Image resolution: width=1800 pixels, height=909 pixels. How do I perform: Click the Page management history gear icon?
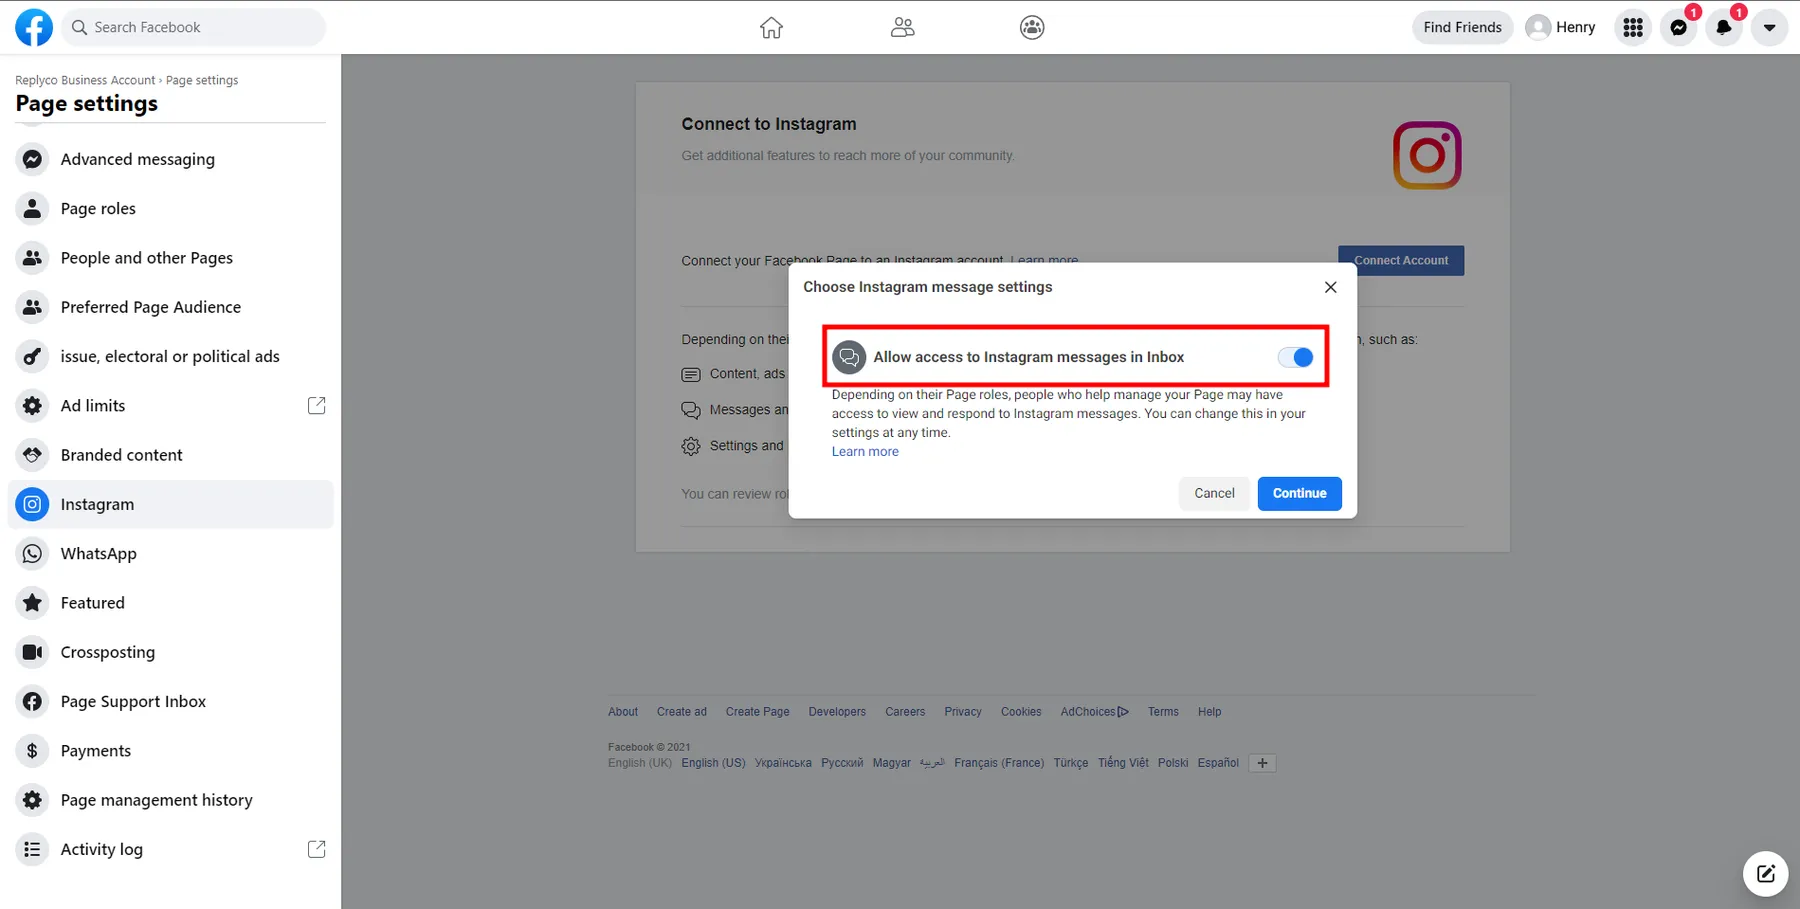(x=32, y=800)
